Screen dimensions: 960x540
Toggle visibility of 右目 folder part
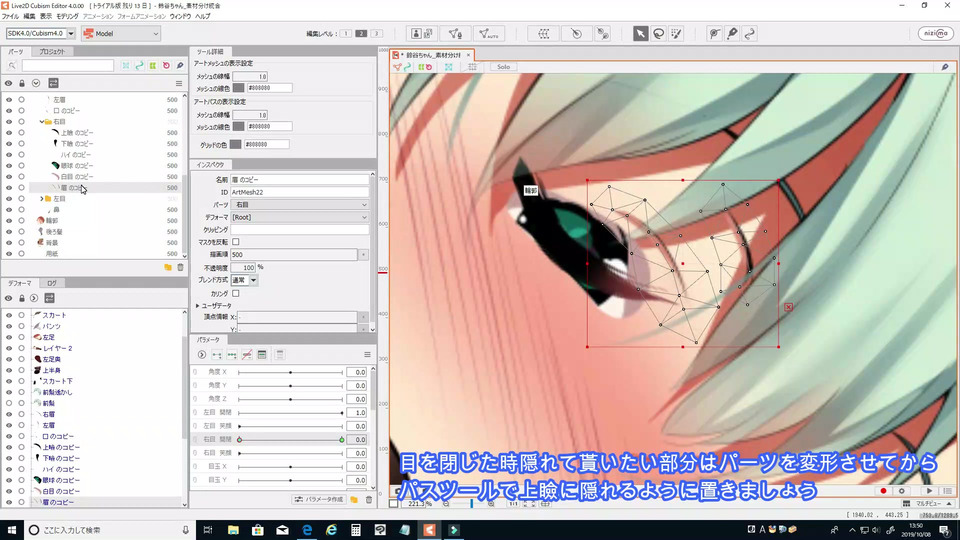pos(9,122)
